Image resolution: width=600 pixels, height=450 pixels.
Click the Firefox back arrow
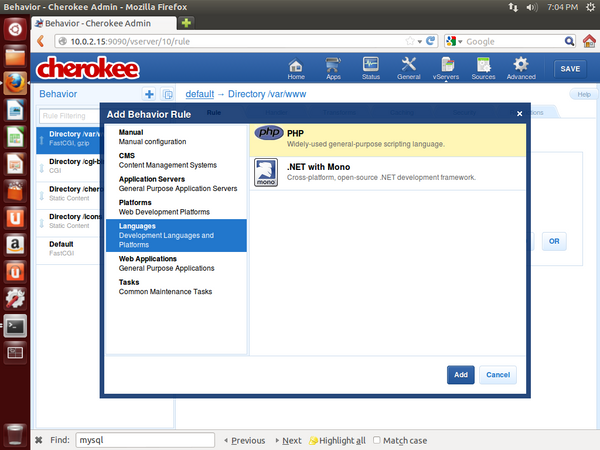[x=41, y=41]
